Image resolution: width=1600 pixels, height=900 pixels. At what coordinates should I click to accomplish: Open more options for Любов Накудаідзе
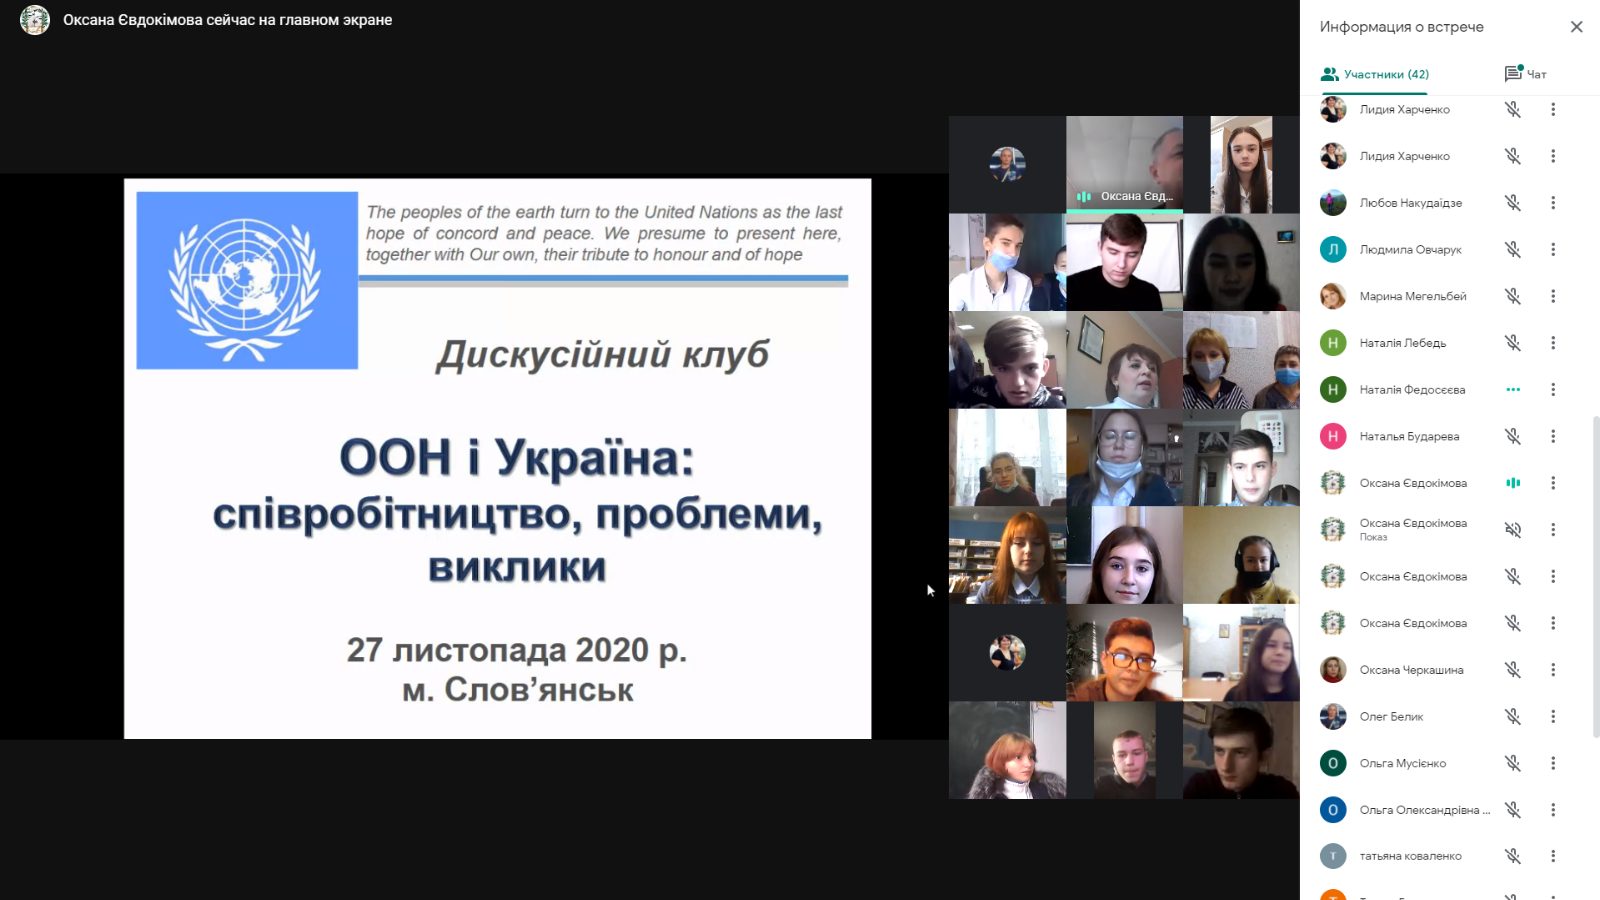pos(1553,203)
